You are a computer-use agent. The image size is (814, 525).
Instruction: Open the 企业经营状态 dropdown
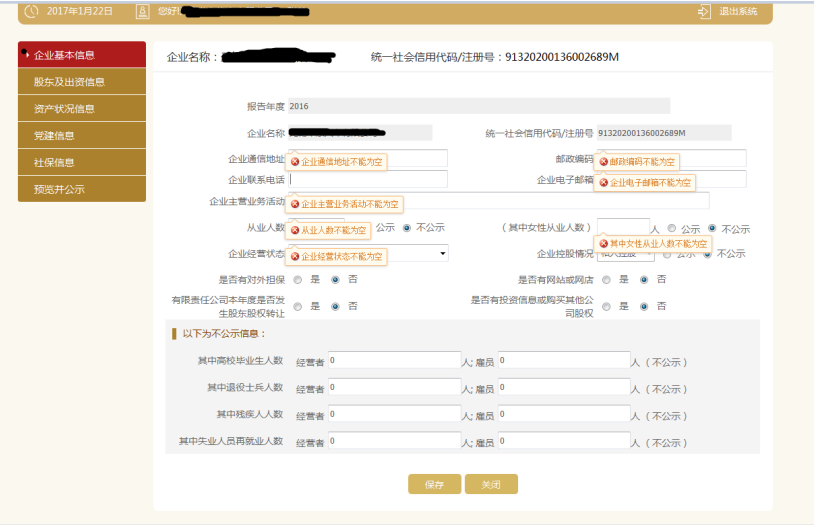point(442,254)
